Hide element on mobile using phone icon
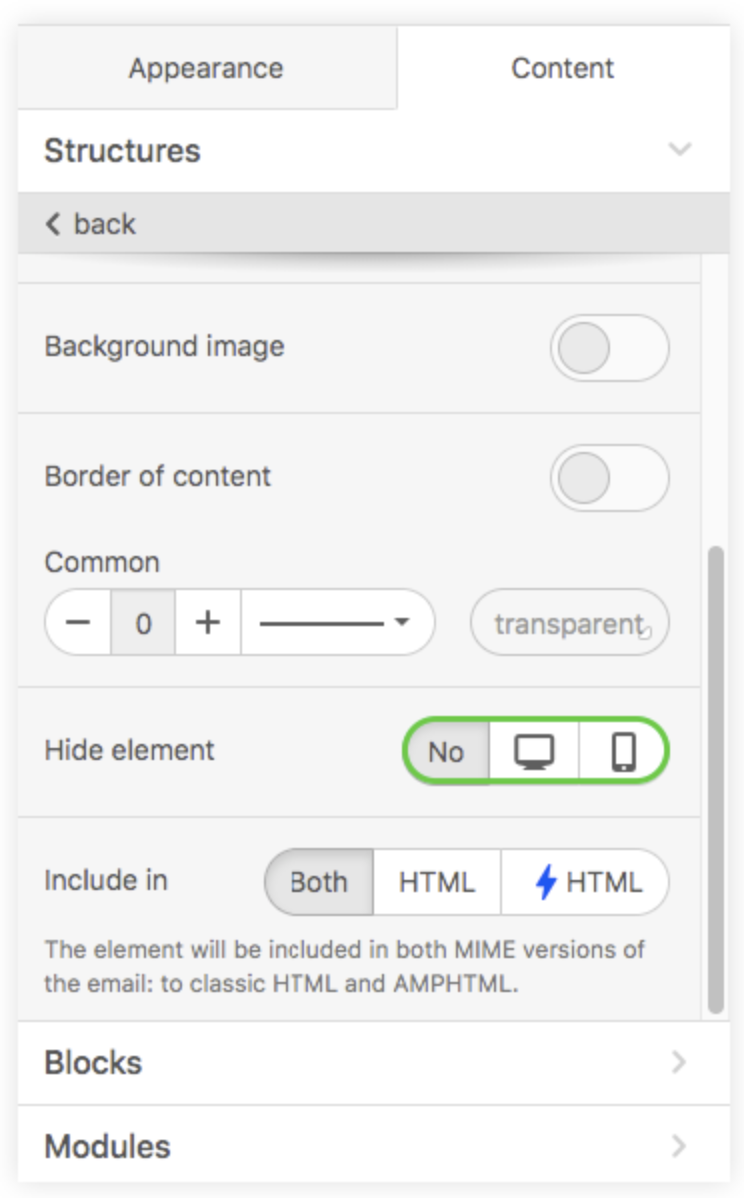 point(623,751)
